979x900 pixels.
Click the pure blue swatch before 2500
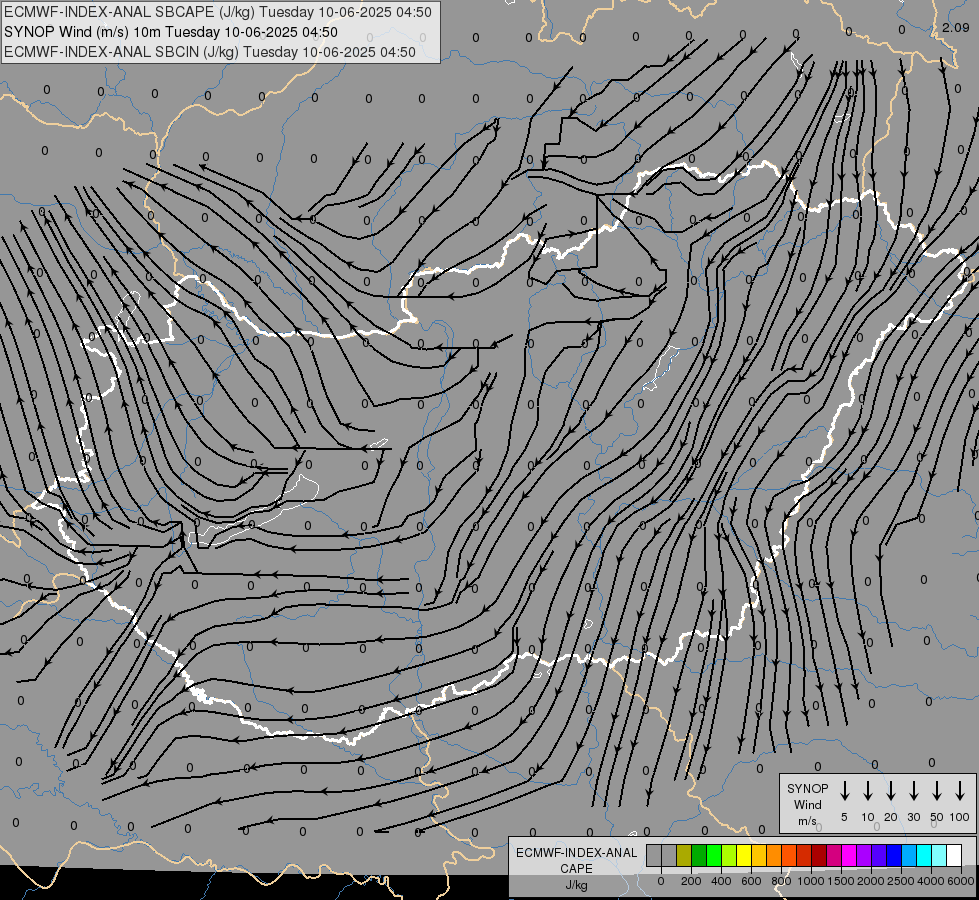[893, 855]
